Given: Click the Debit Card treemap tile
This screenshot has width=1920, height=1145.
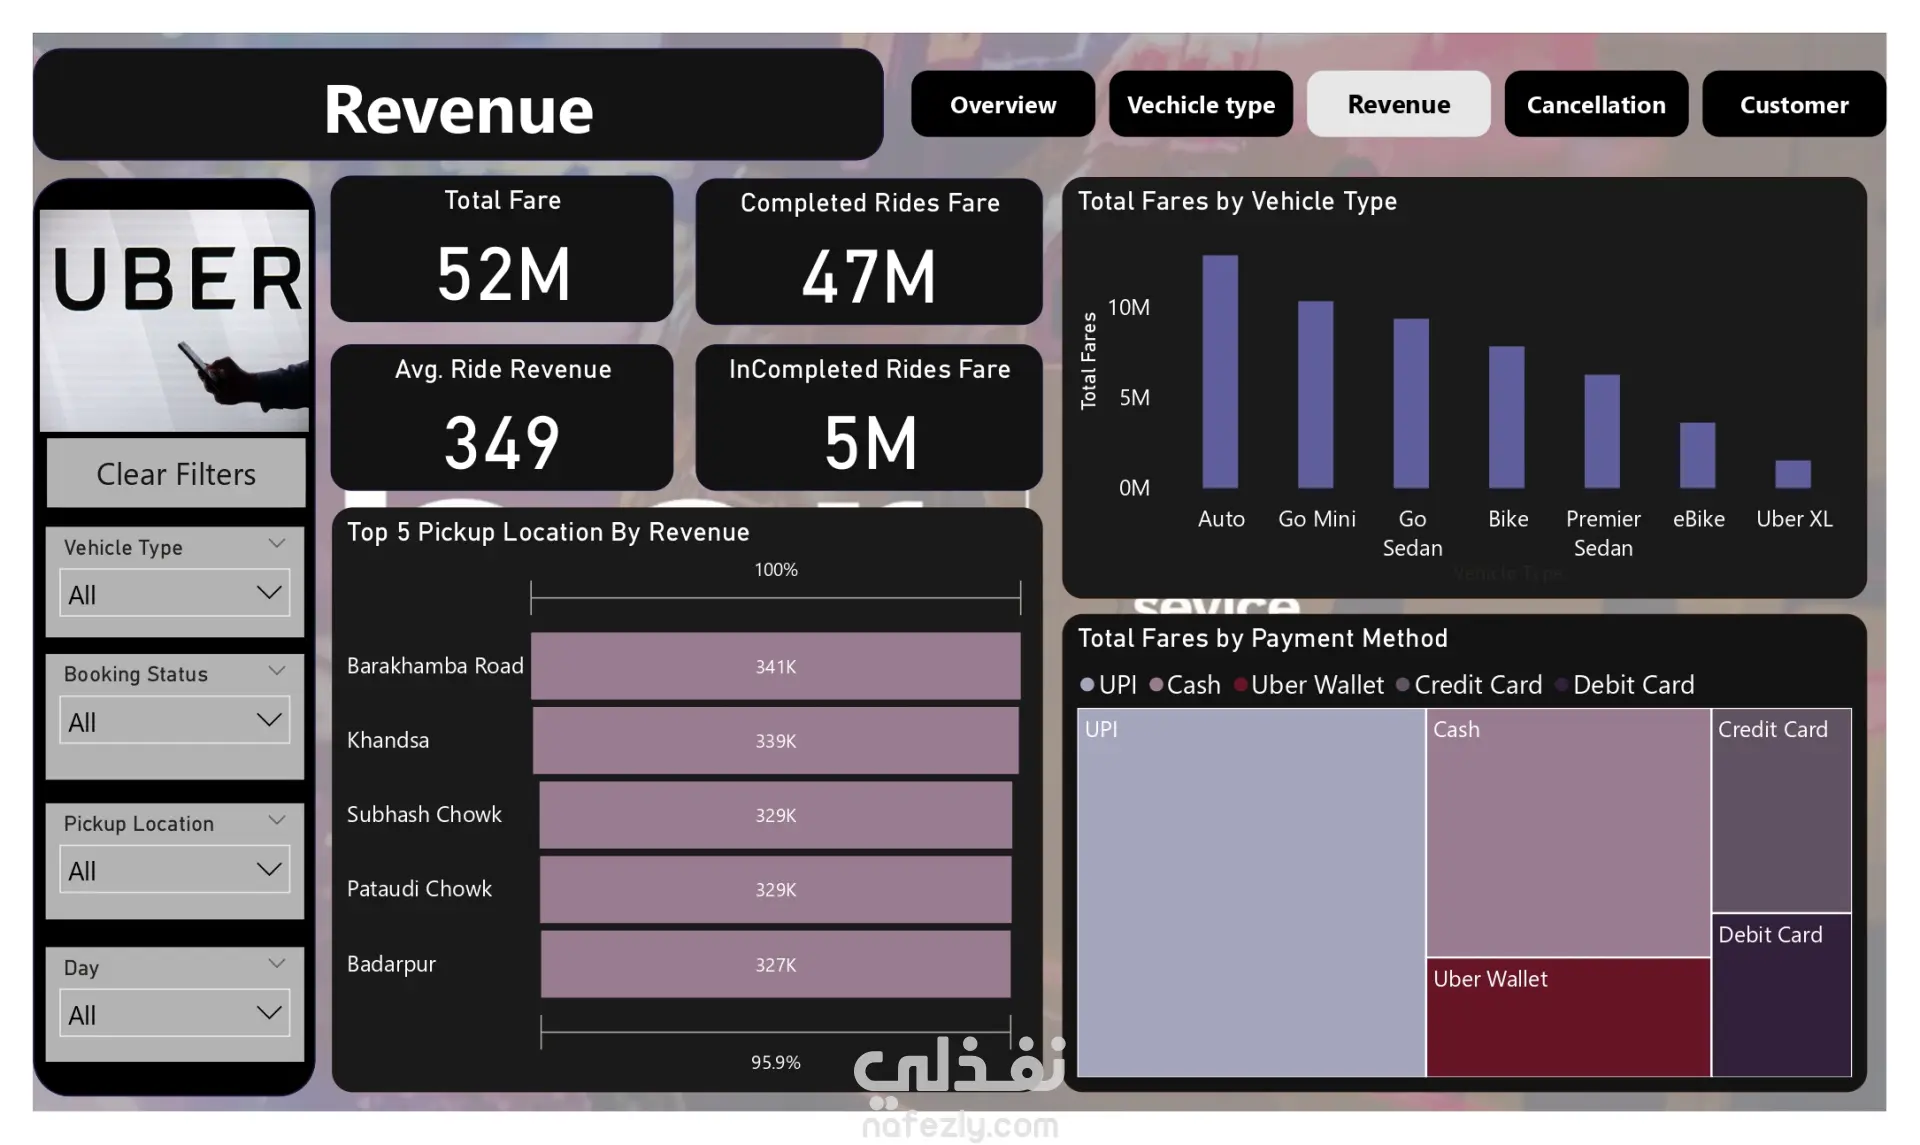Looking at the screenshot, I should tap(1780, 995).
